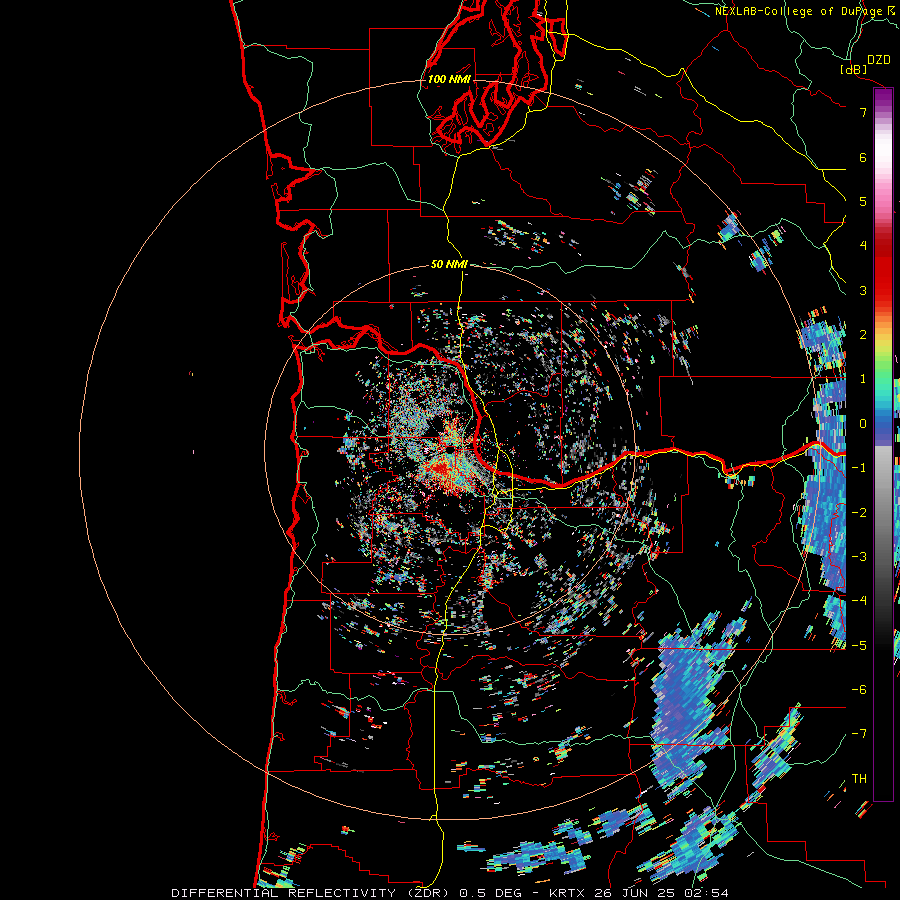Click the color scale value -7
Image resolution: width=900 pixels, height=900 pixels.
coord(859,734)
